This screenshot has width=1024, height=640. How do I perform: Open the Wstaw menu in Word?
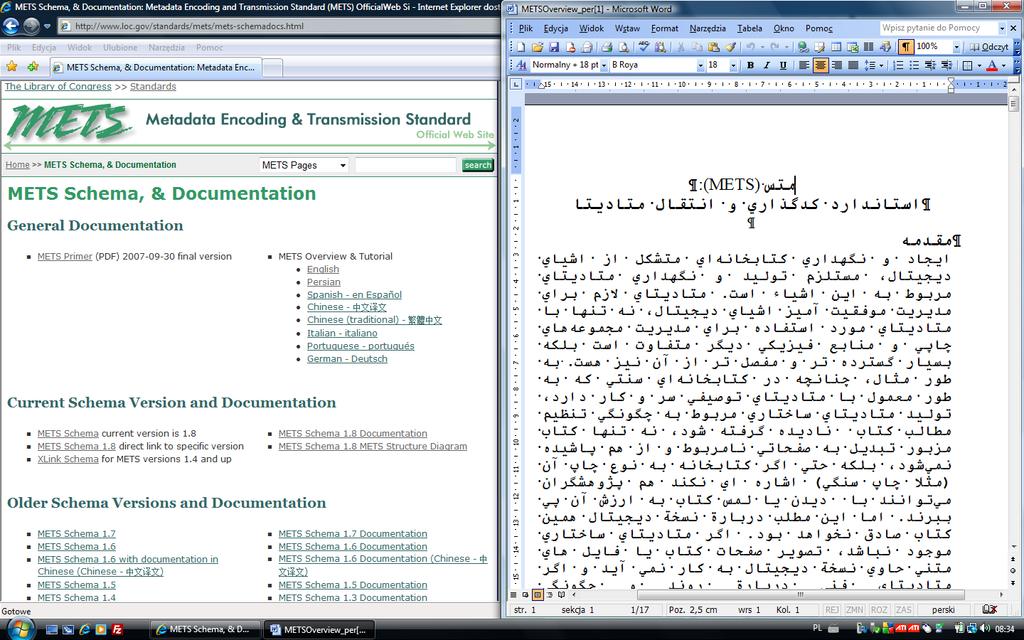(628, 29)
